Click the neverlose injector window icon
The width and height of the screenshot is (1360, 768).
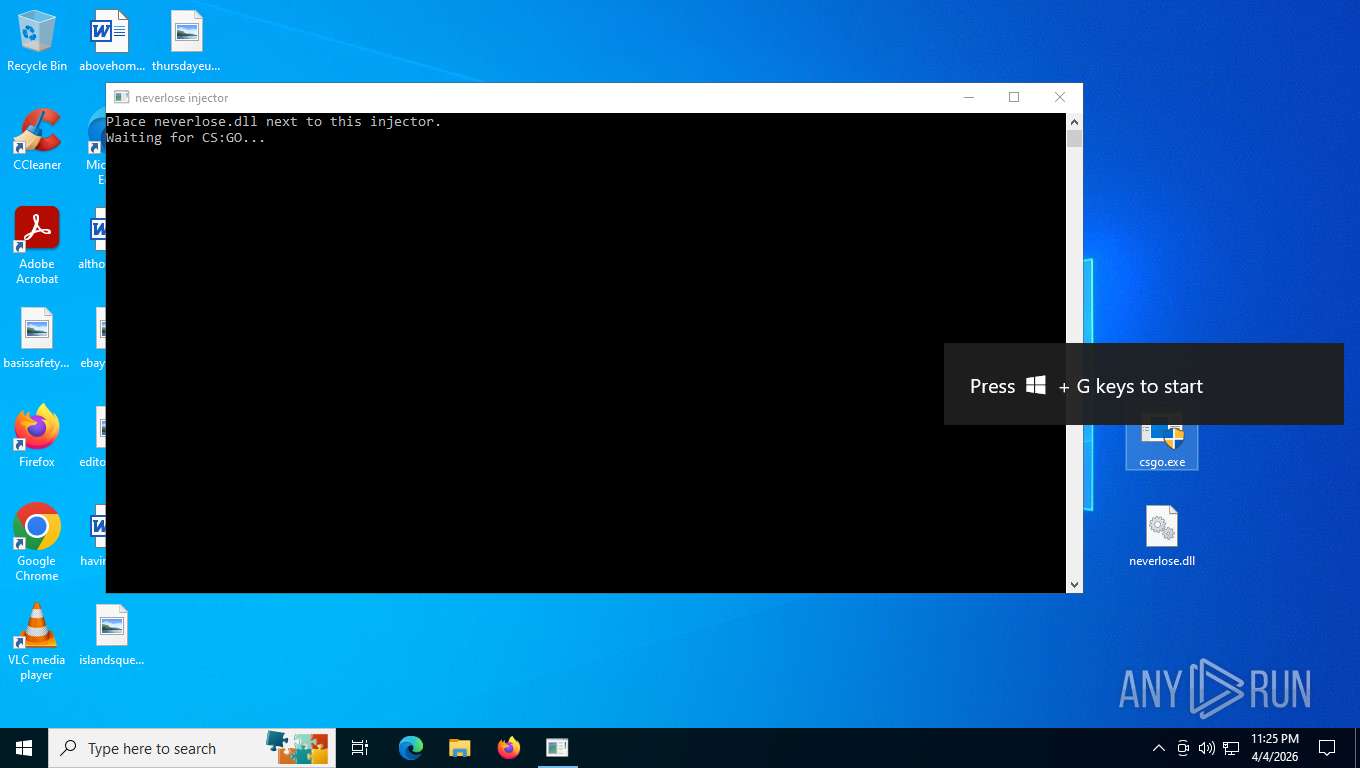[x=122, y=97]
